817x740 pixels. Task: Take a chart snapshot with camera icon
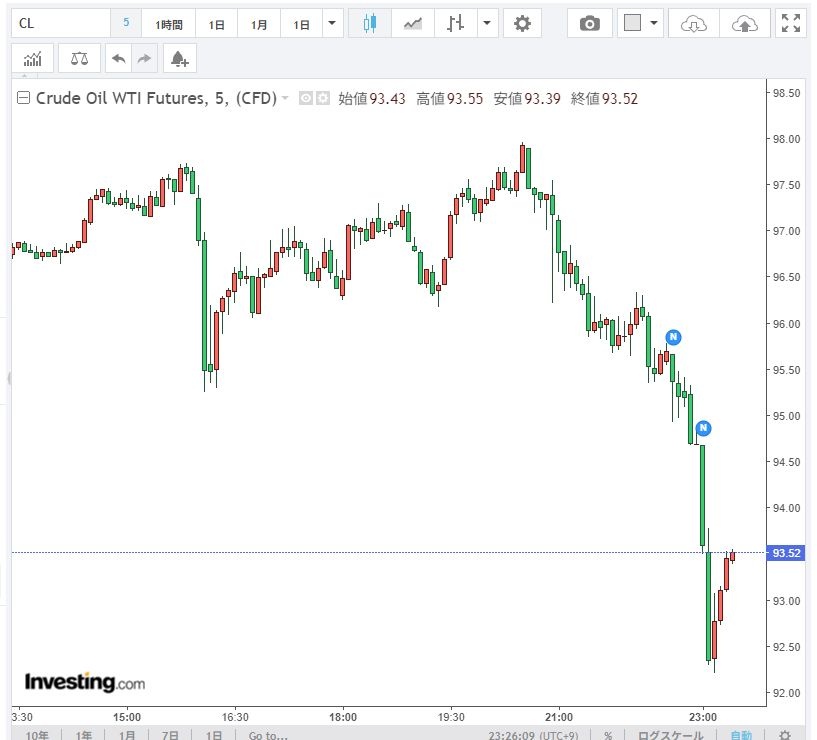point(590,23)
